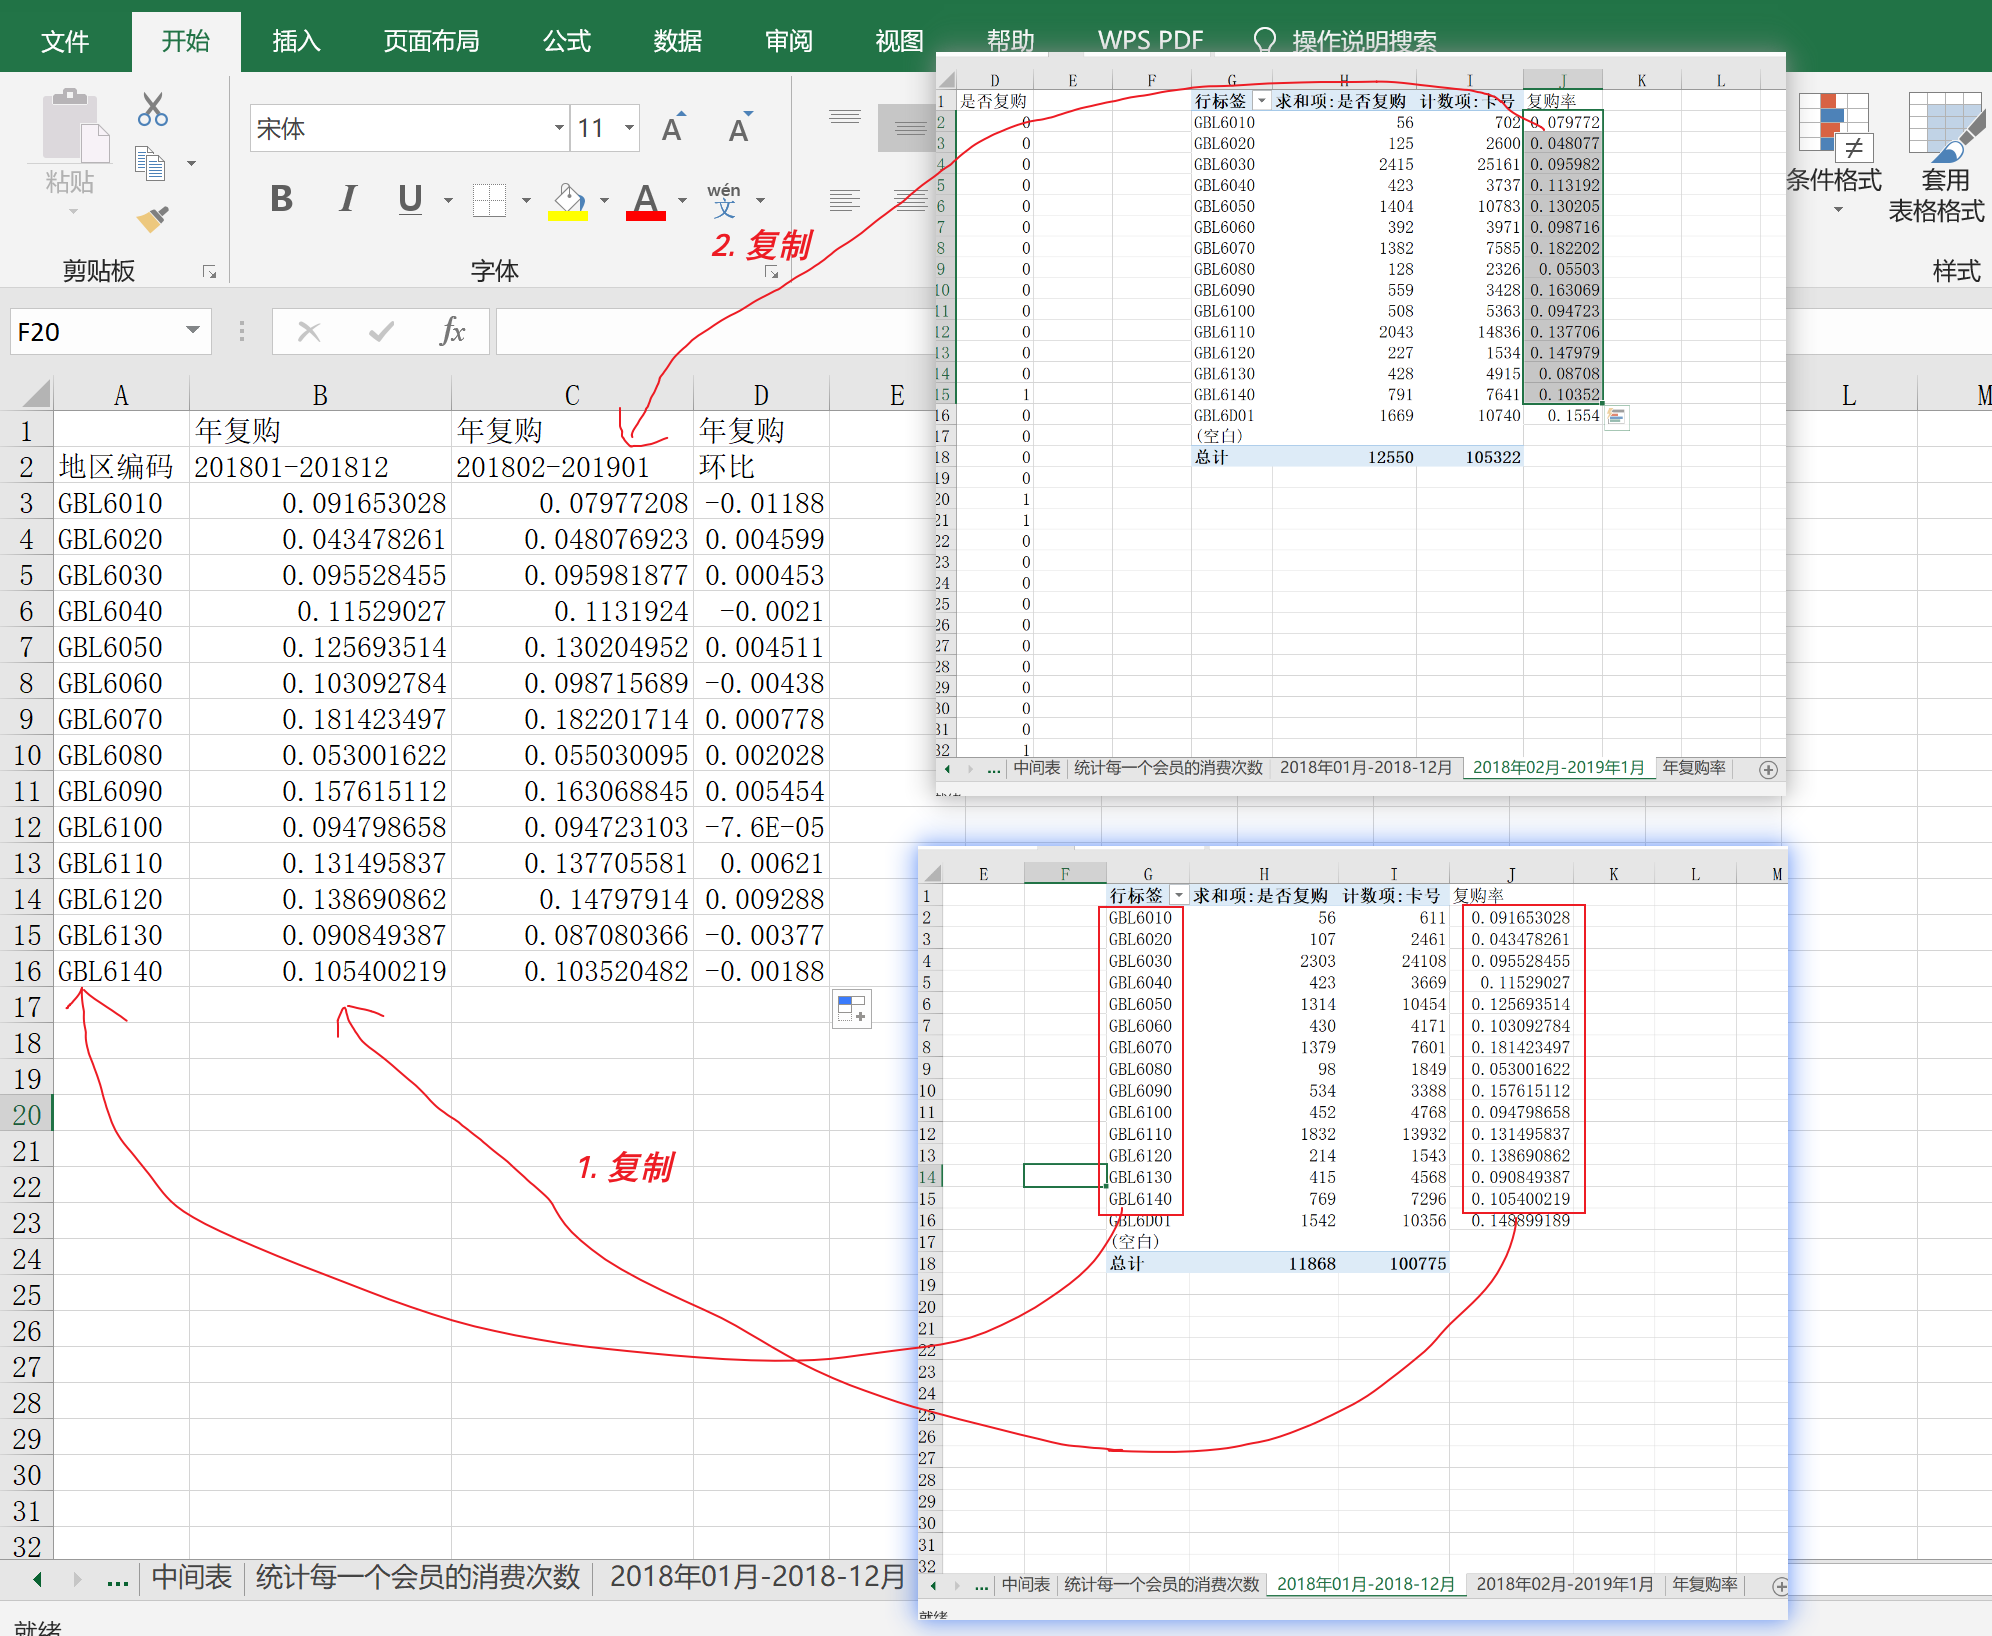Toggle Italic formatting
1992x1636 pixels.
347,199
